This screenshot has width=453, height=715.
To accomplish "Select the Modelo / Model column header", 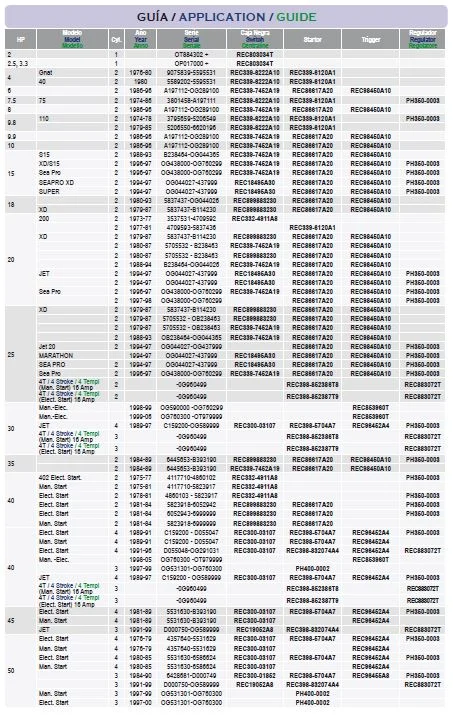I will pos(73,39).
